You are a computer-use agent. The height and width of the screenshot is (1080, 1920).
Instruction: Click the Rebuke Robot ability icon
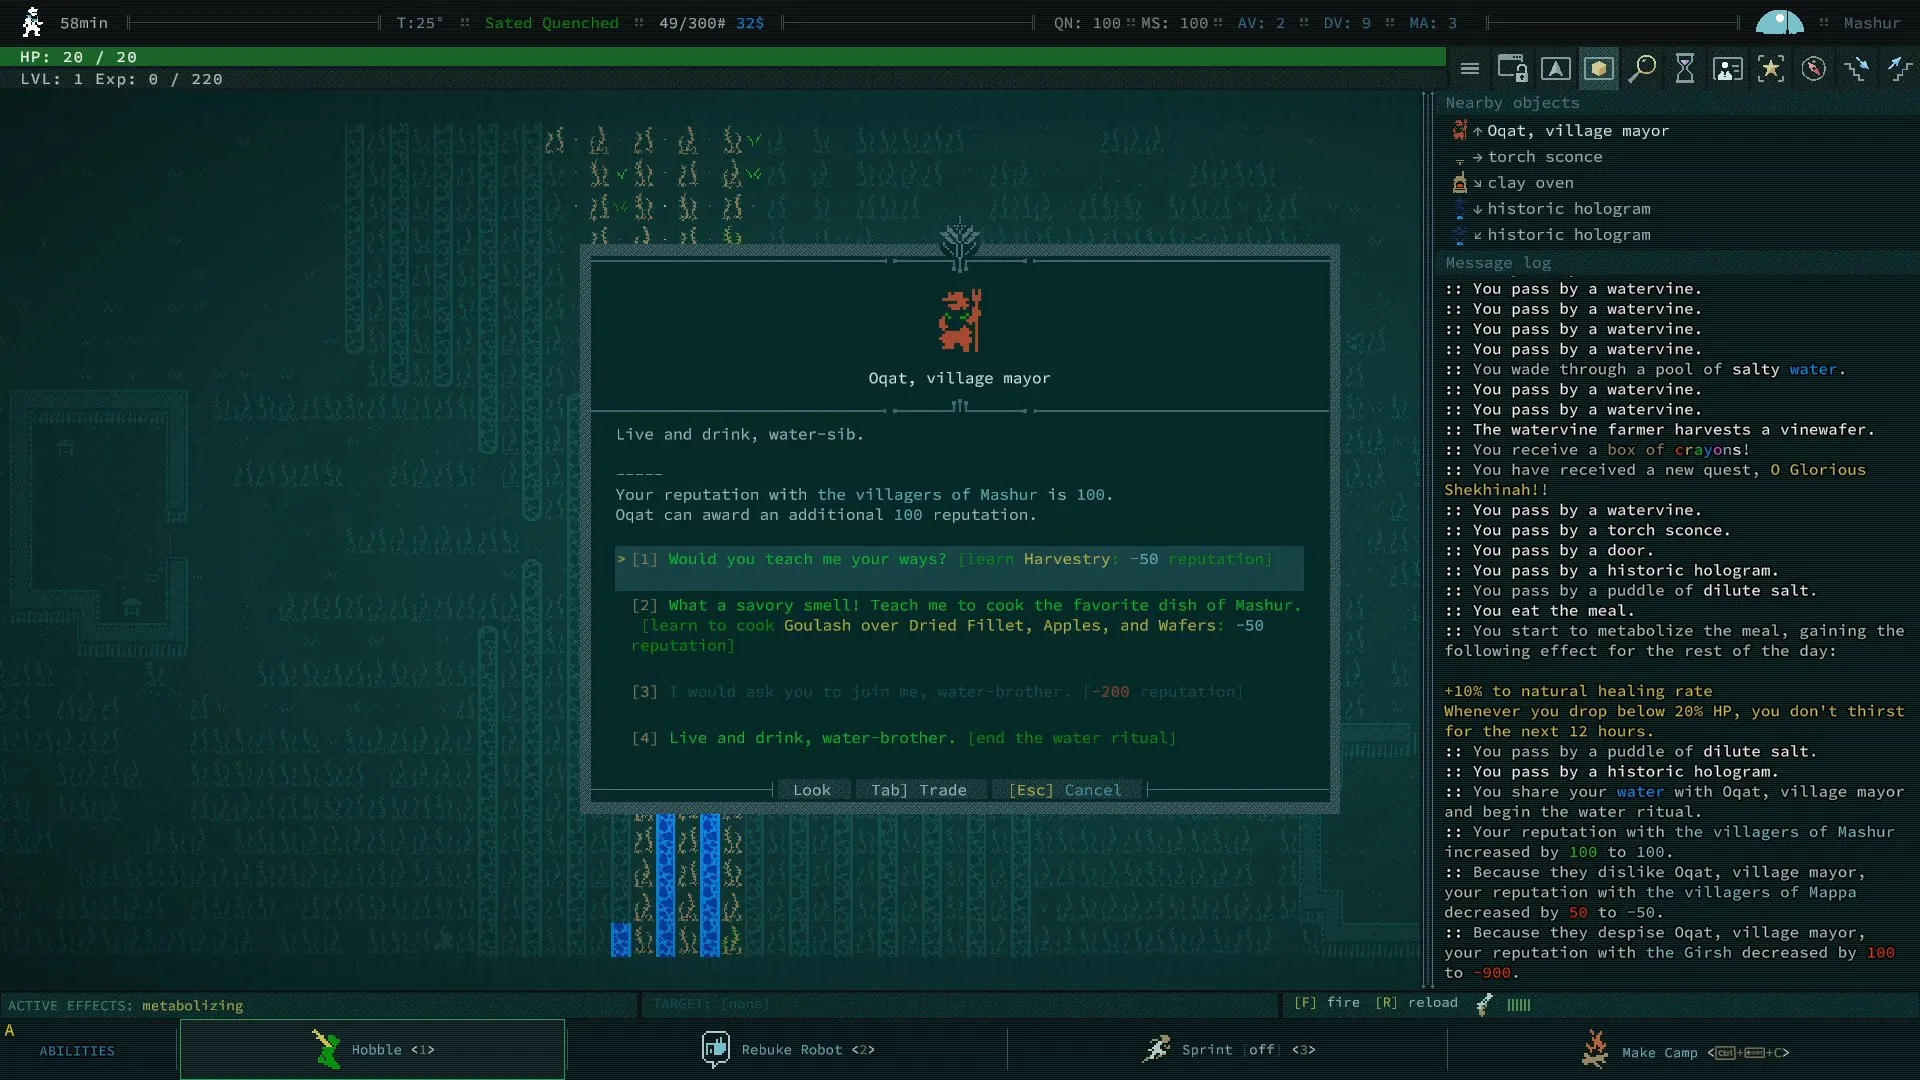(715, 1049)
